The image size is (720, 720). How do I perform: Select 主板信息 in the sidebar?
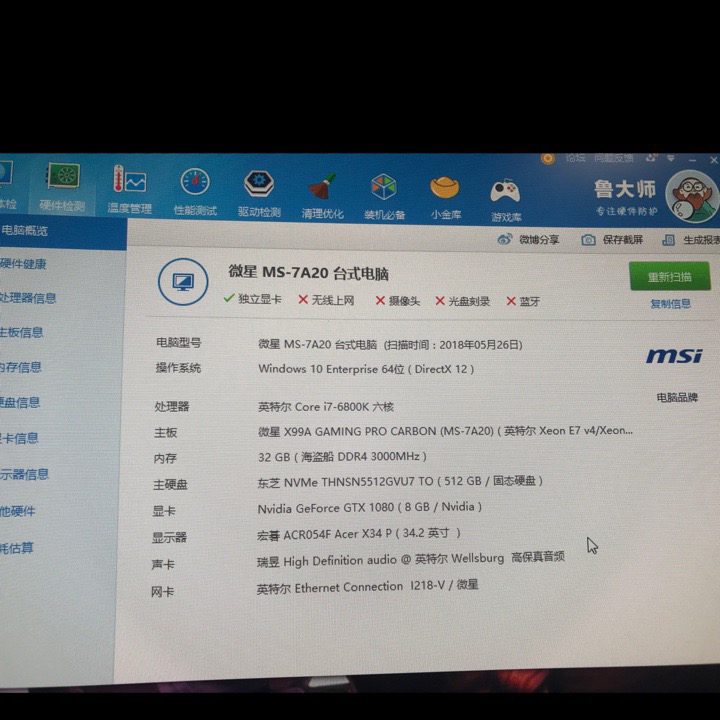[21, 332]
